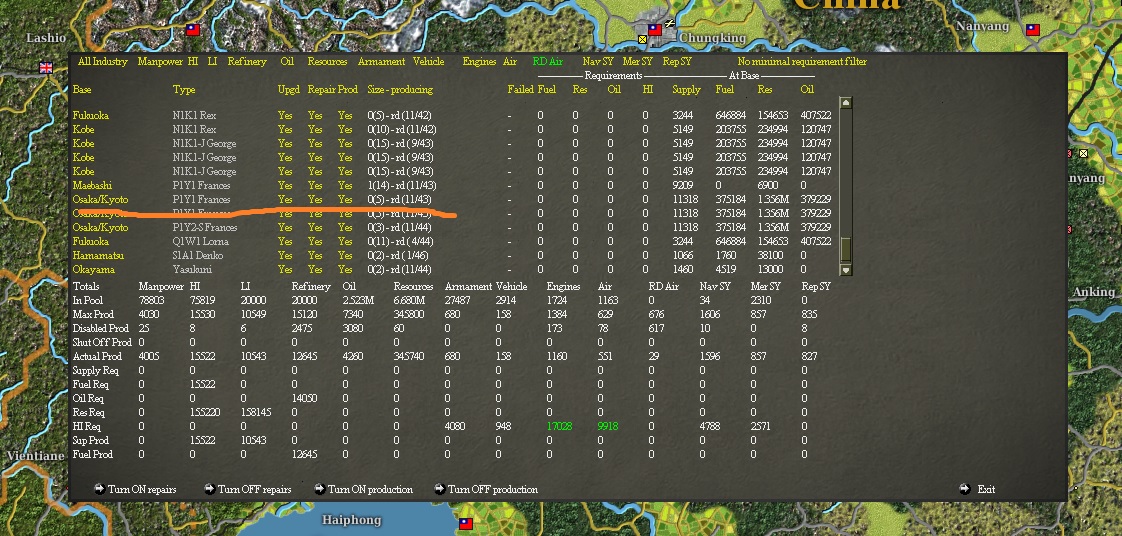Select the S1A1 Denko aircraft type
This screenshot has width=1122, height=536.
tap(198, 255)
